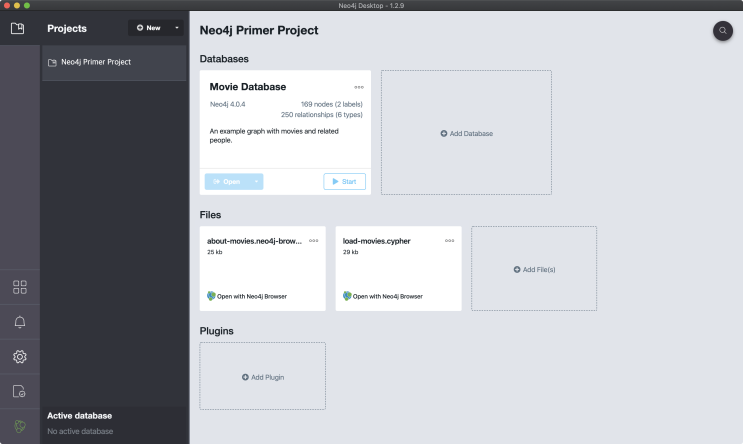Open the Projects sidebar icon
Image resolution: width=743 pixels, height=444 pixels.
[19, 29]
